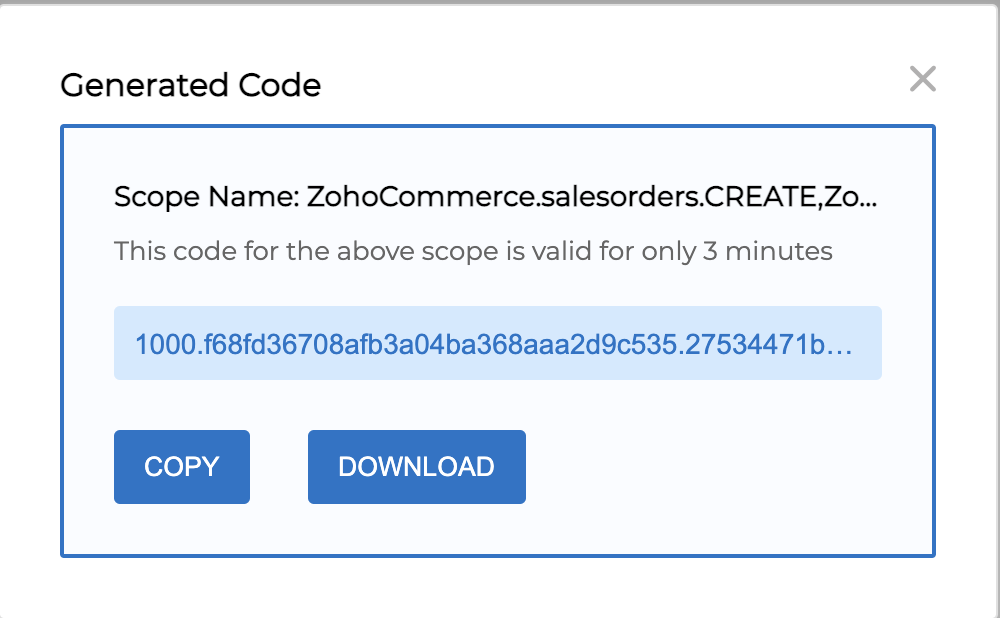Download the generated code file

click(416, 467)
